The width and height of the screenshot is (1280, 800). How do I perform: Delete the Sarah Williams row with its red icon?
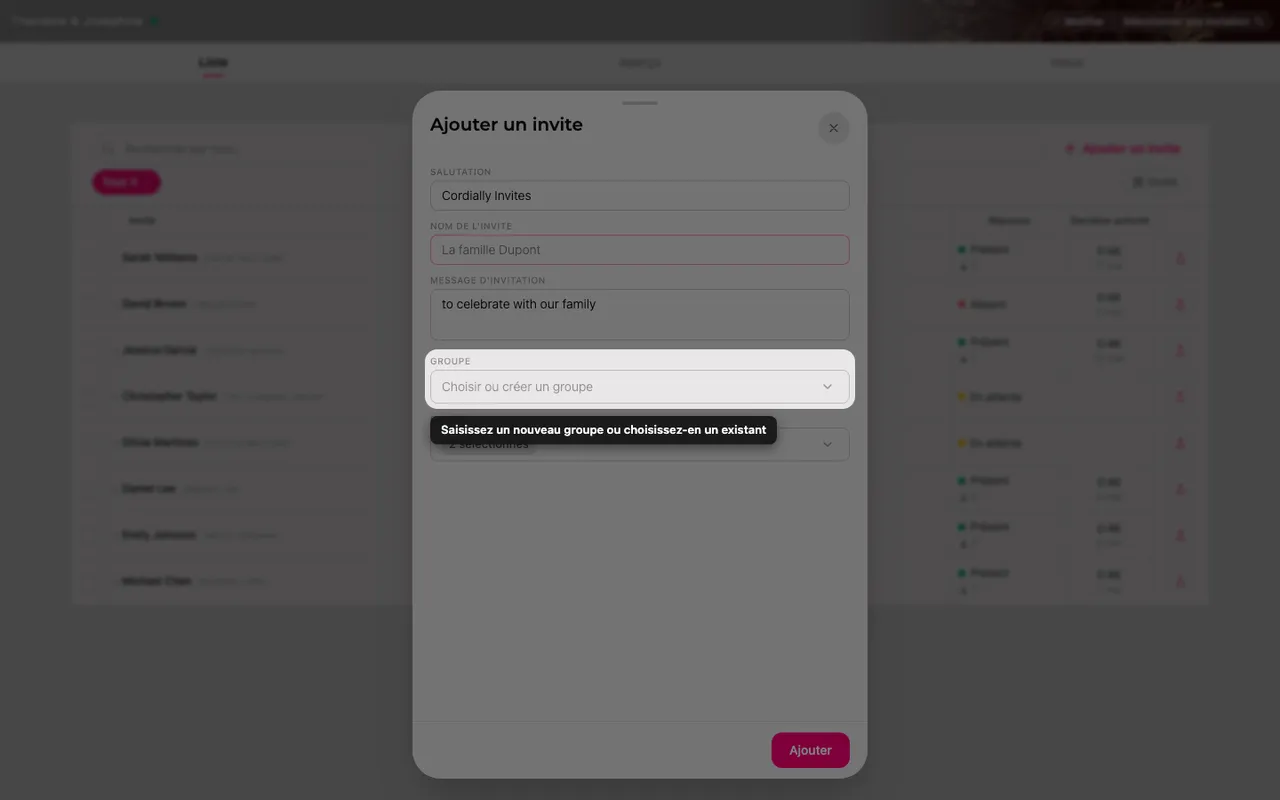[1180, 258]
